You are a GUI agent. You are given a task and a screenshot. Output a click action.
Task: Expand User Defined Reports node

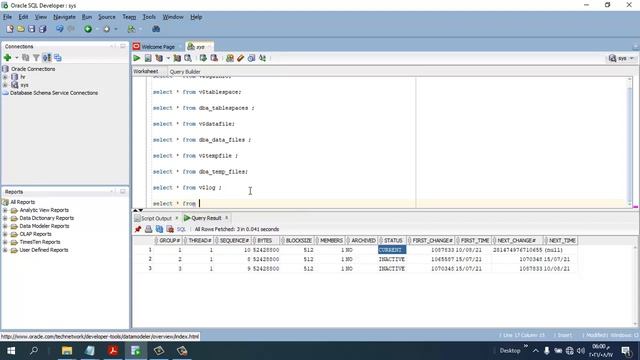[x=5, y=250]
